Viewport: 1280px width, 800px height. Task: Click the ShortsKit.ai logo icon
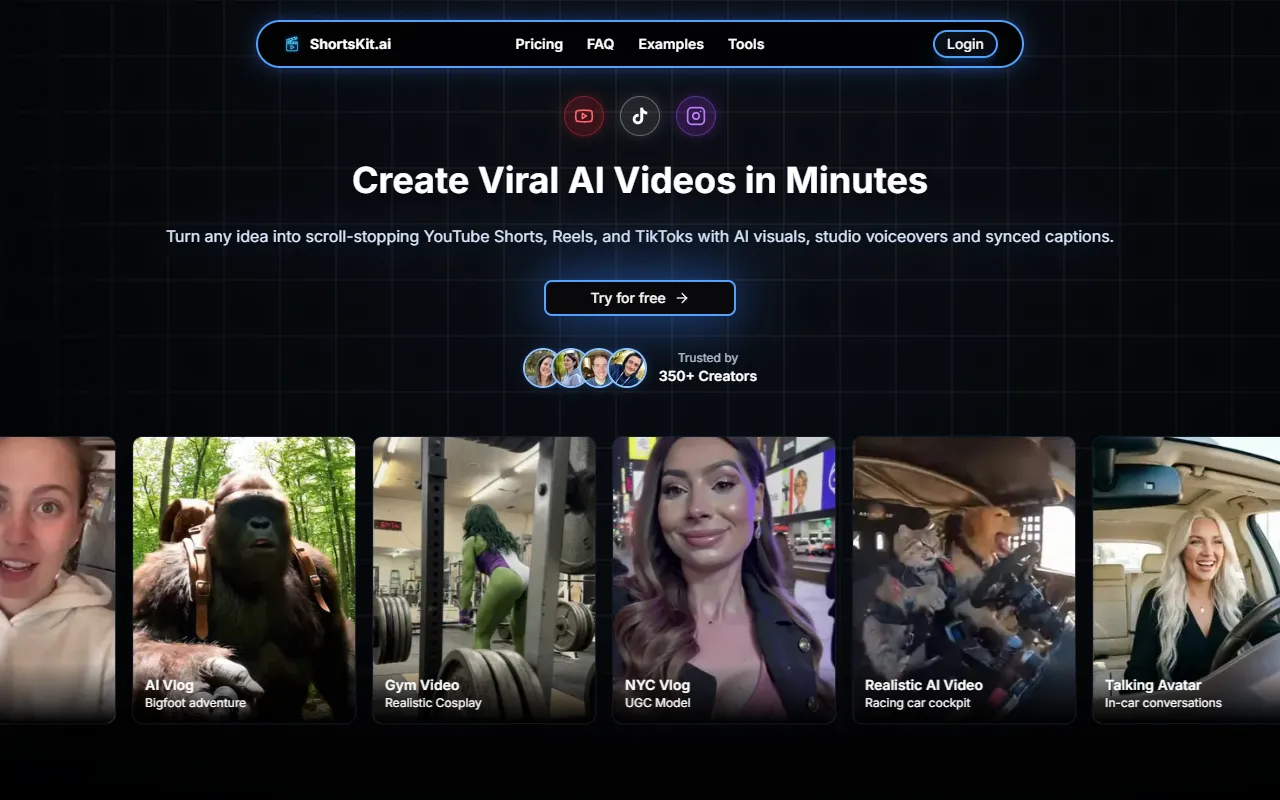tap(292, 44)
